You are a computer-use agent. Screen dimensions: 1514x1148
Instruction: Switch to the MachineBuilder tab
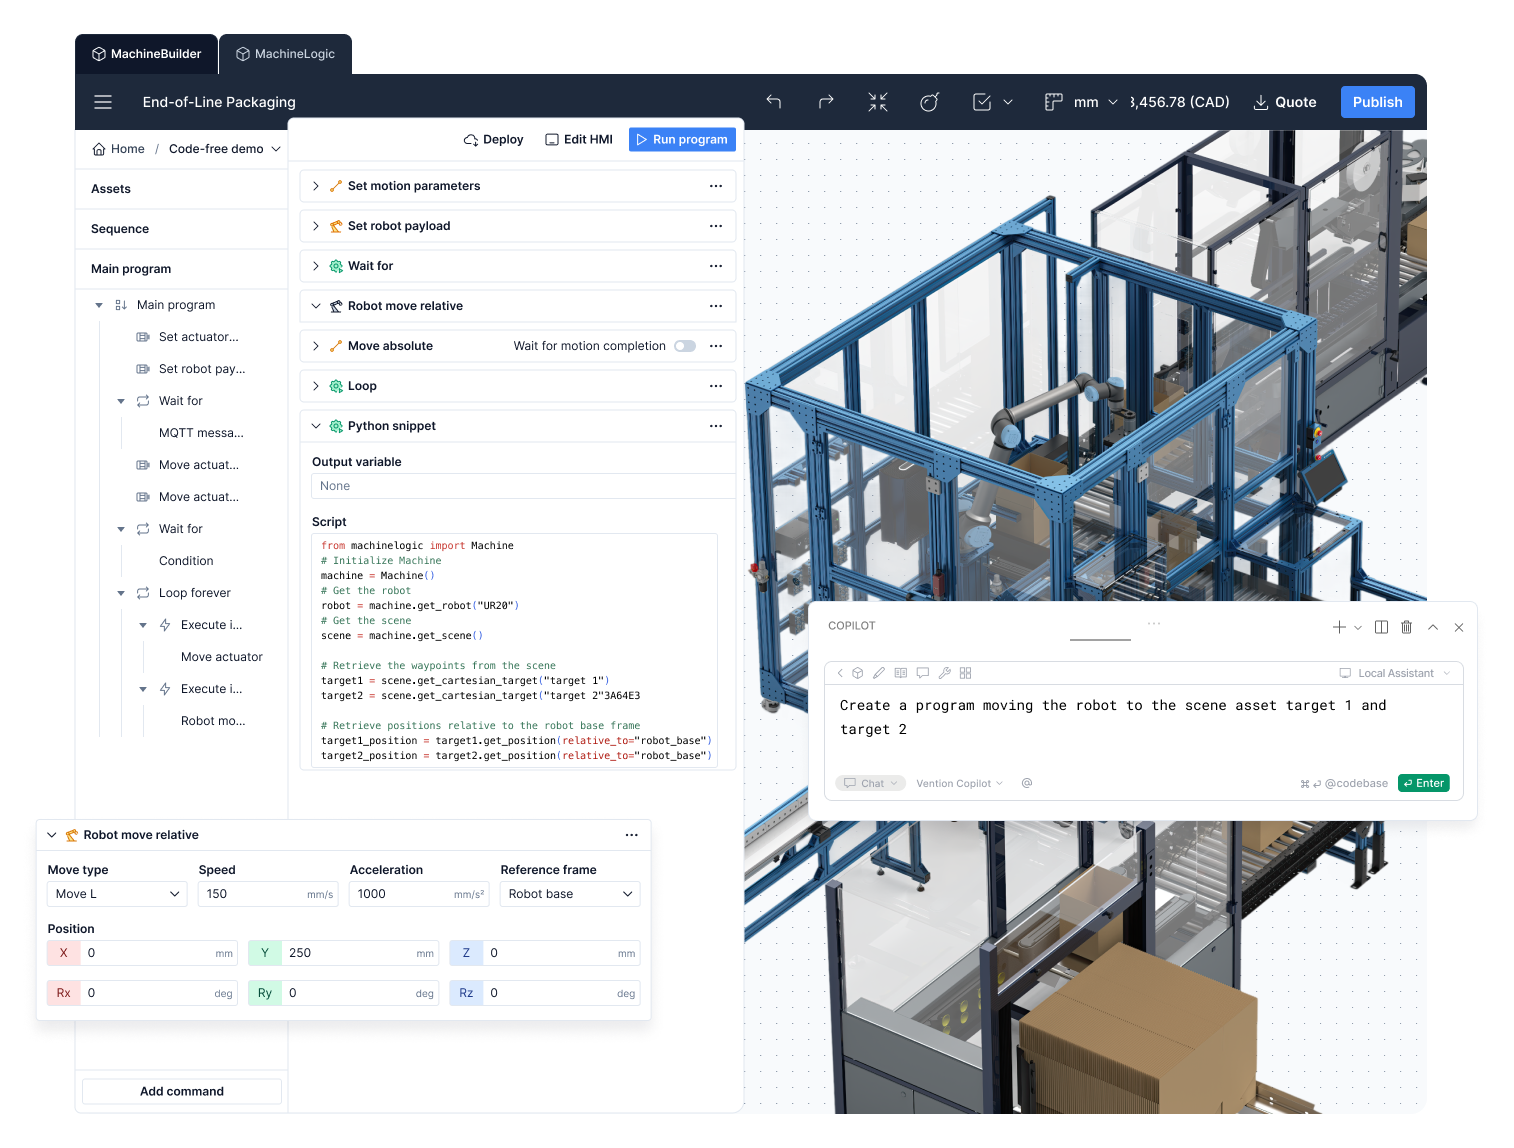147,54
